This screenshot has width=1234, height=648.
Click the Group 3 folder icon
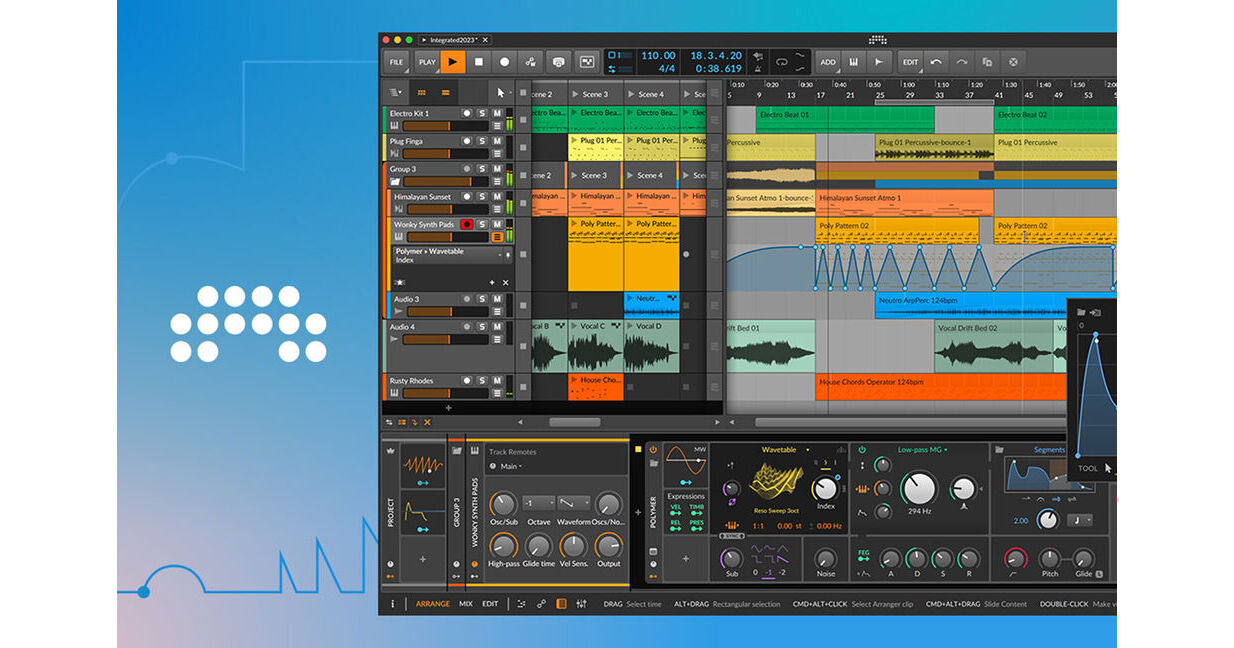coord(395,182)
